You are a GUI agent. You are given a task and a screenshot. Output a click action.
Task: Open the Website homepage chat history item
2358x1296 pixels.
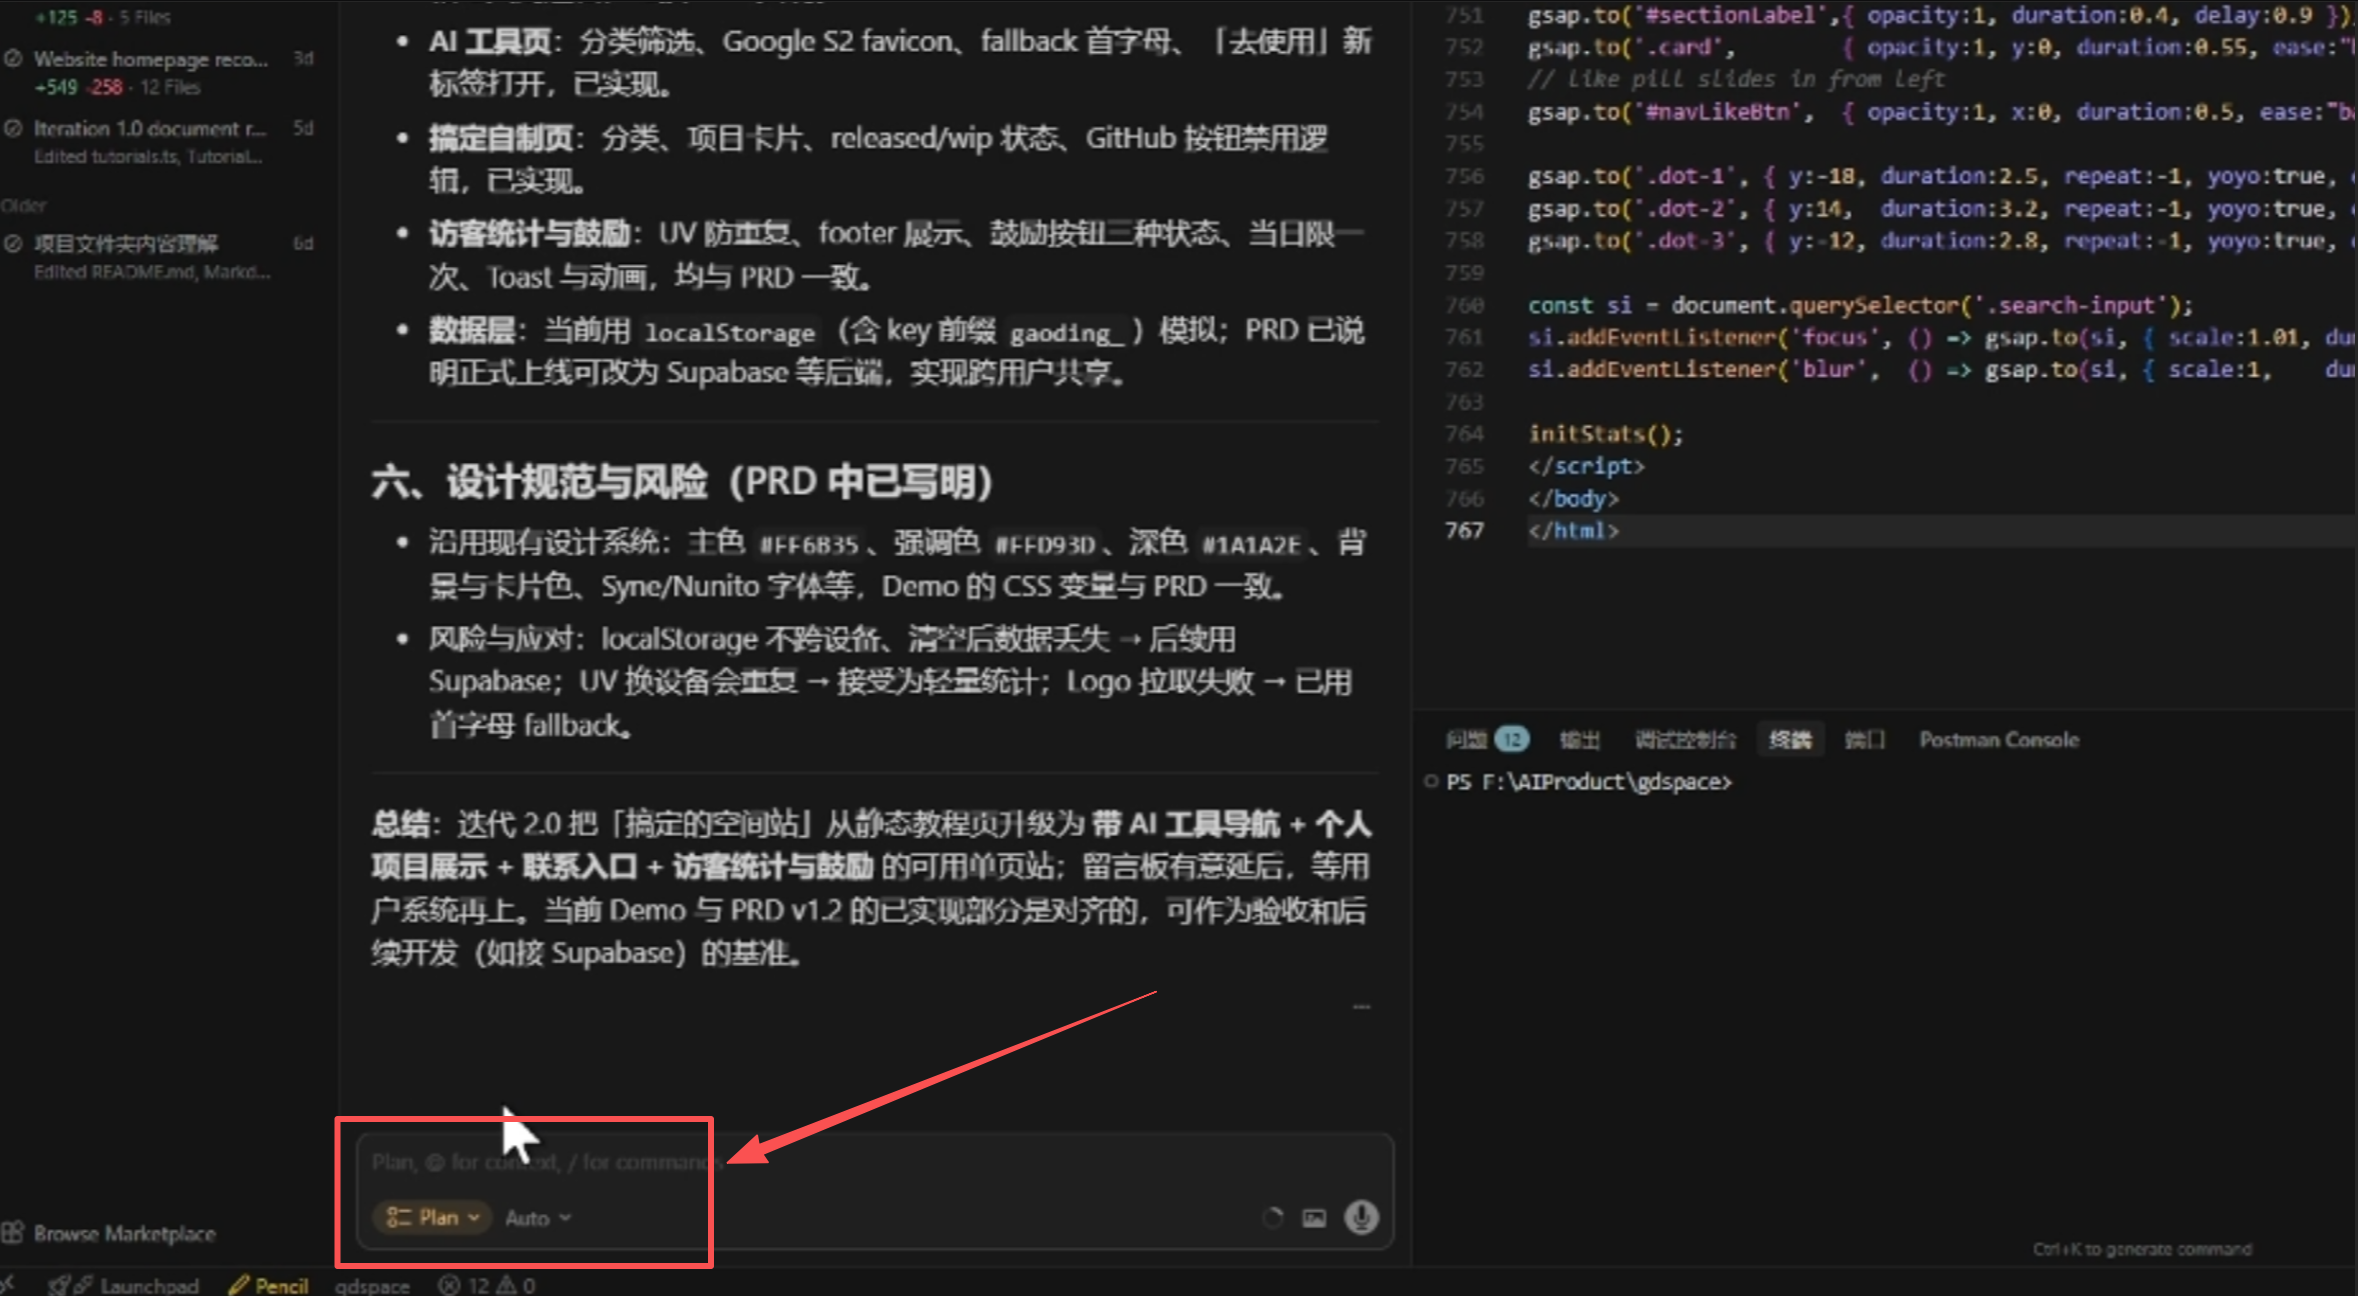150,60
